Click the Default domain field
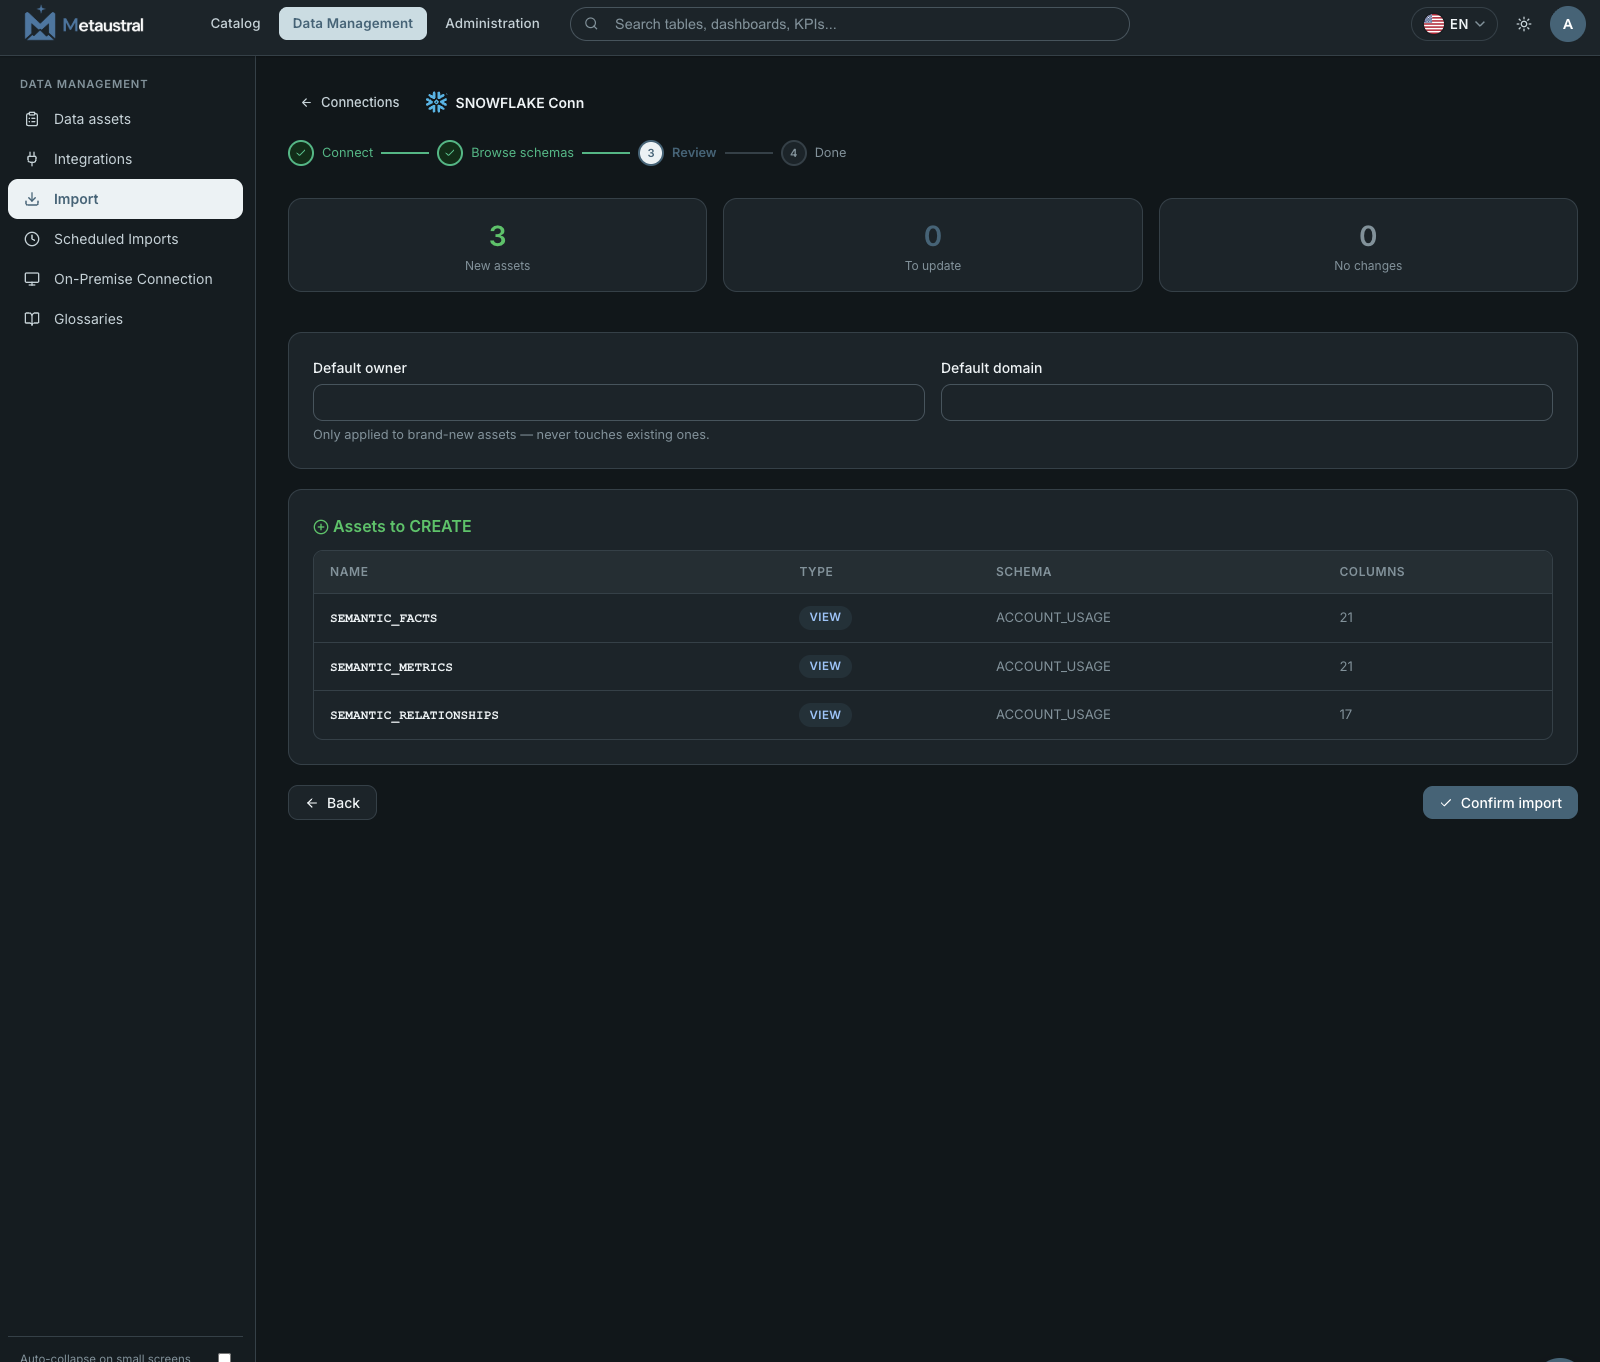Screen dimensions: 1600x1362 pos(1247,402)
